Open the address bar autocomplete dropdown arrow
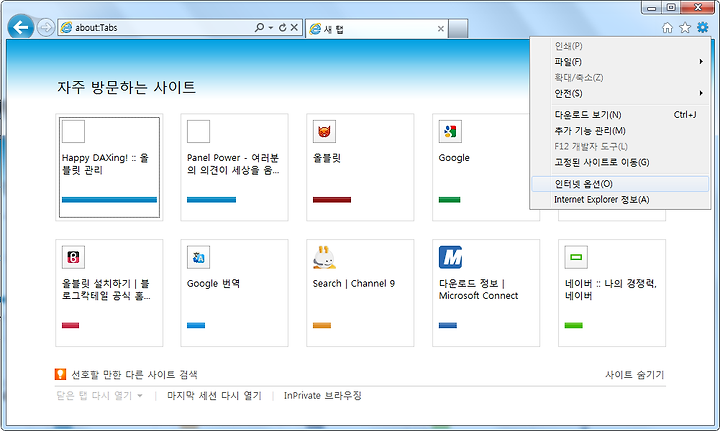 point(271,28)
